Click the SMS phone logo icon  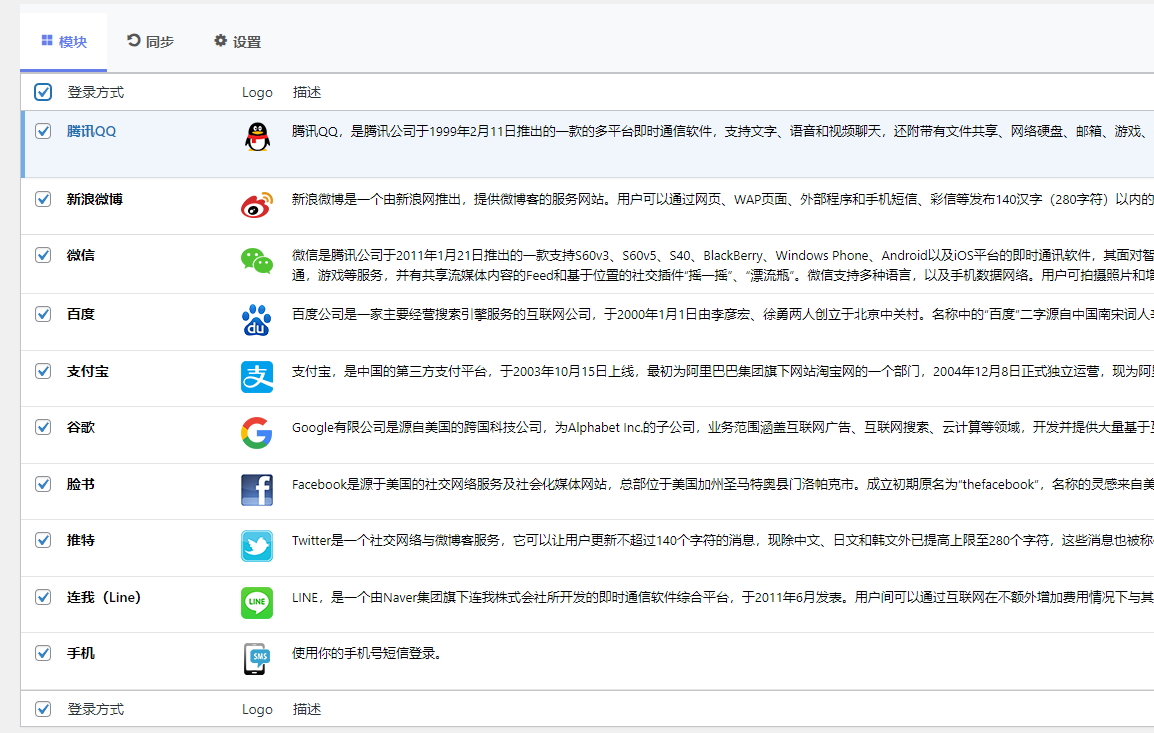[x=257, y=659]
